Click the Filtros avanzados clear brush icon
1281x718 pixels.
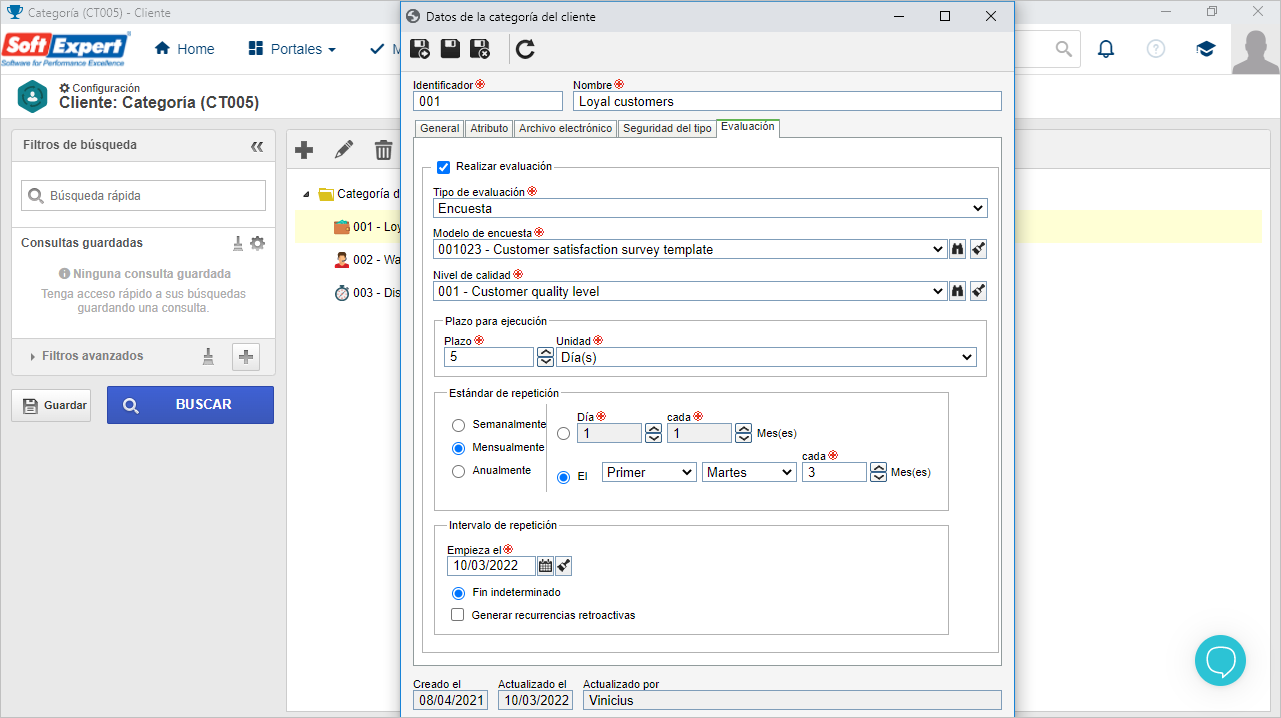[x=208, y=356]
